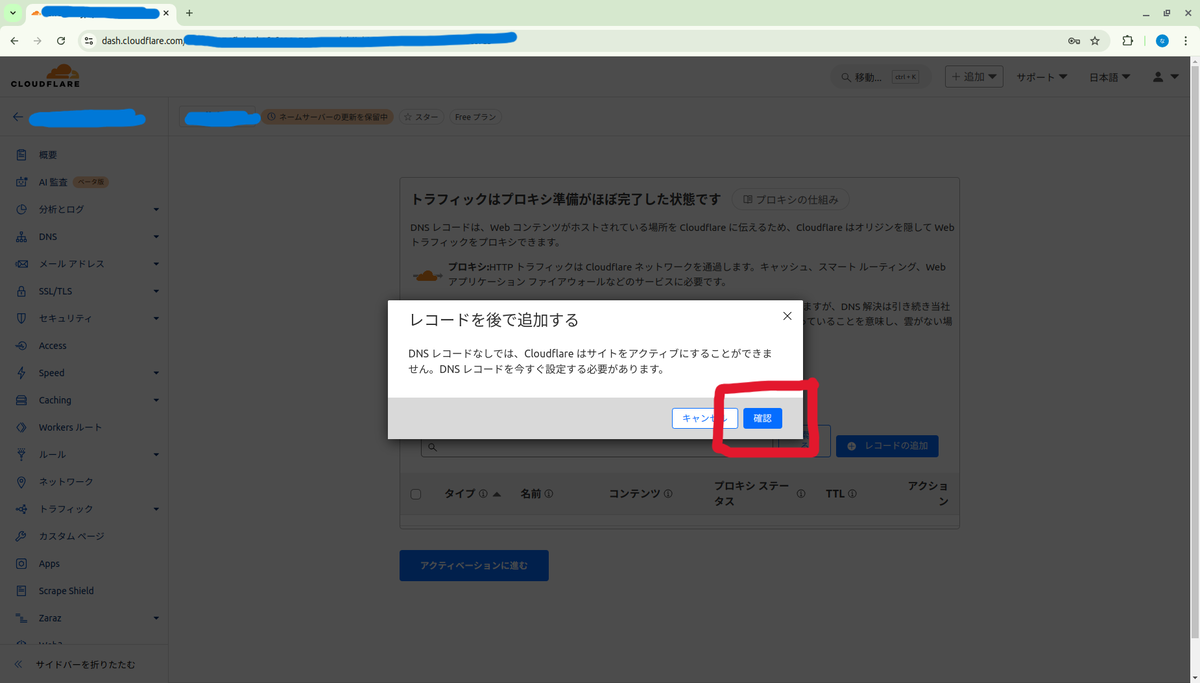Click the DNS network icon in sidebar
Screen dimensions: 1200x683
click(21, 237)
